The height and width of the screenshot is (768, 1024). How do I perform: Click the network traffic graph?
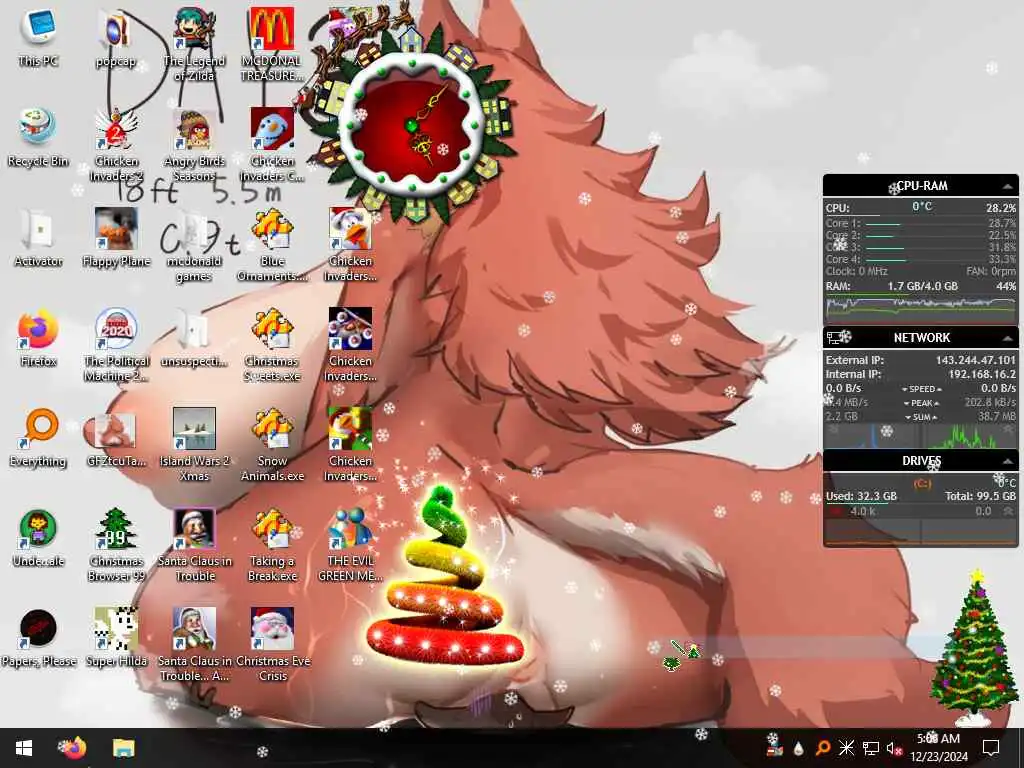click(920, 435)
